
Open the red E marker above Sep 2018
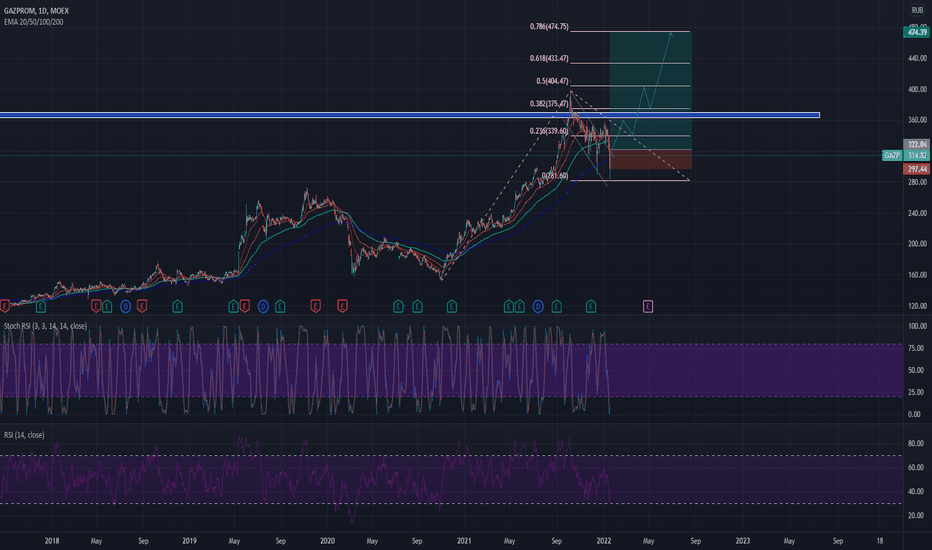tap(141, 306)
